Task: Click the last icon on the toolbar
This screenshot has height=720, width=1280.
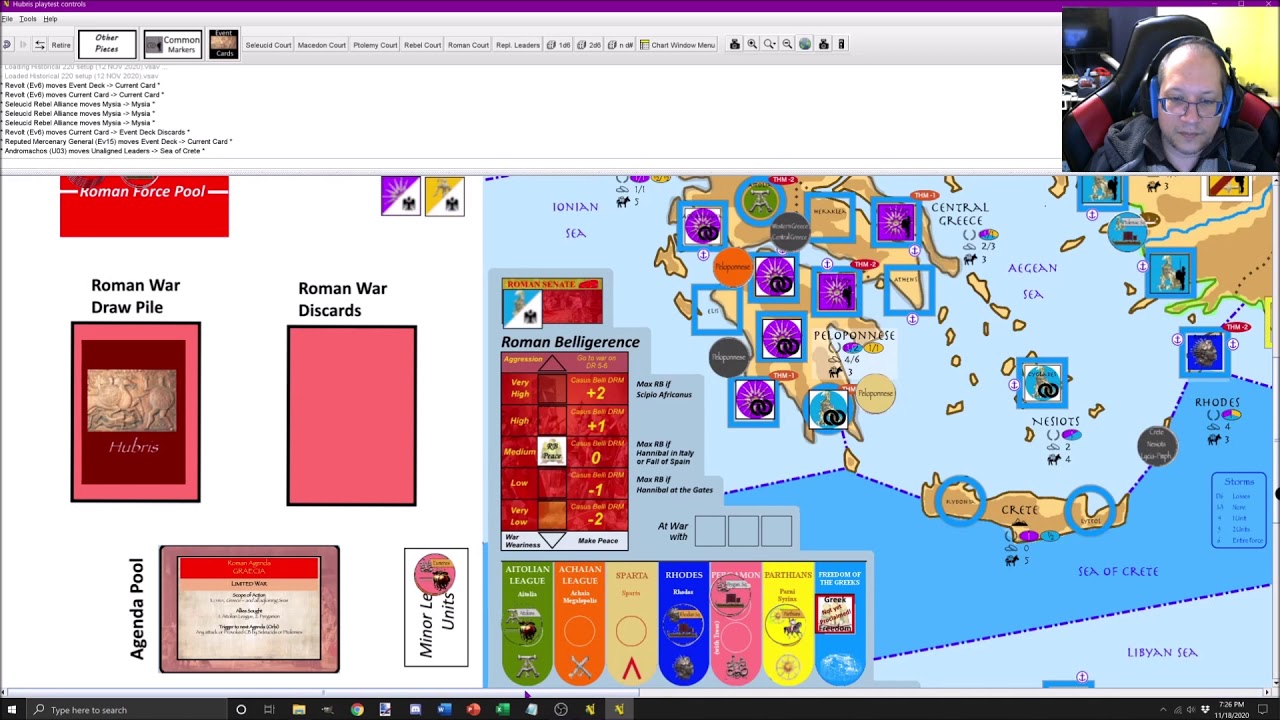Action: click(x=841, y=44)
